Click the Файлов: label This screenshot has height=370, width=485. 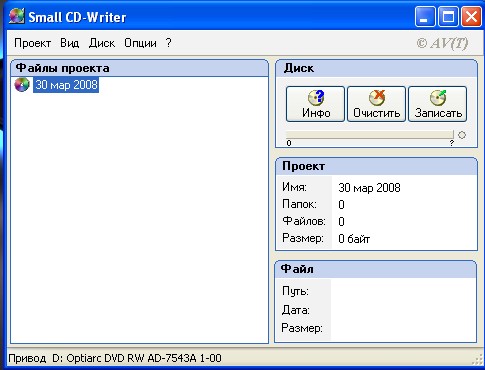click(304, 221)
